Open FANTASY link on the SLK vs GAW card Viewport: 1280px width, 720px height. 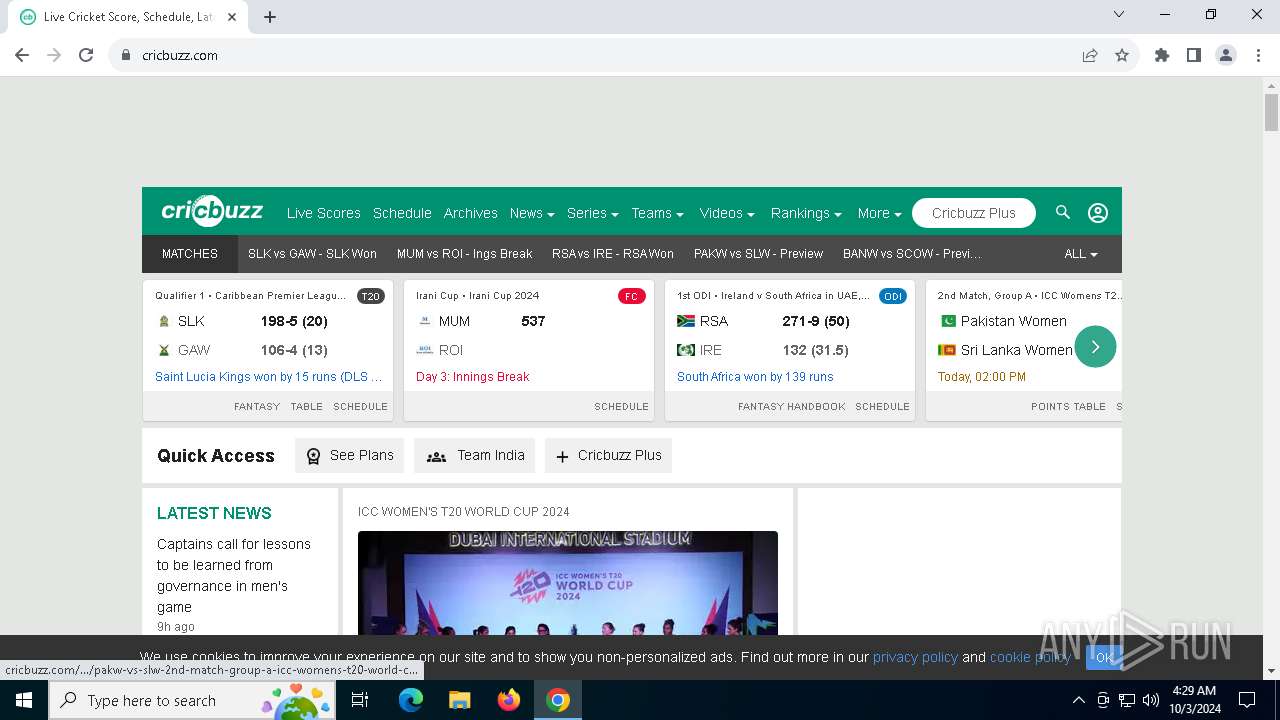[257, 406]
